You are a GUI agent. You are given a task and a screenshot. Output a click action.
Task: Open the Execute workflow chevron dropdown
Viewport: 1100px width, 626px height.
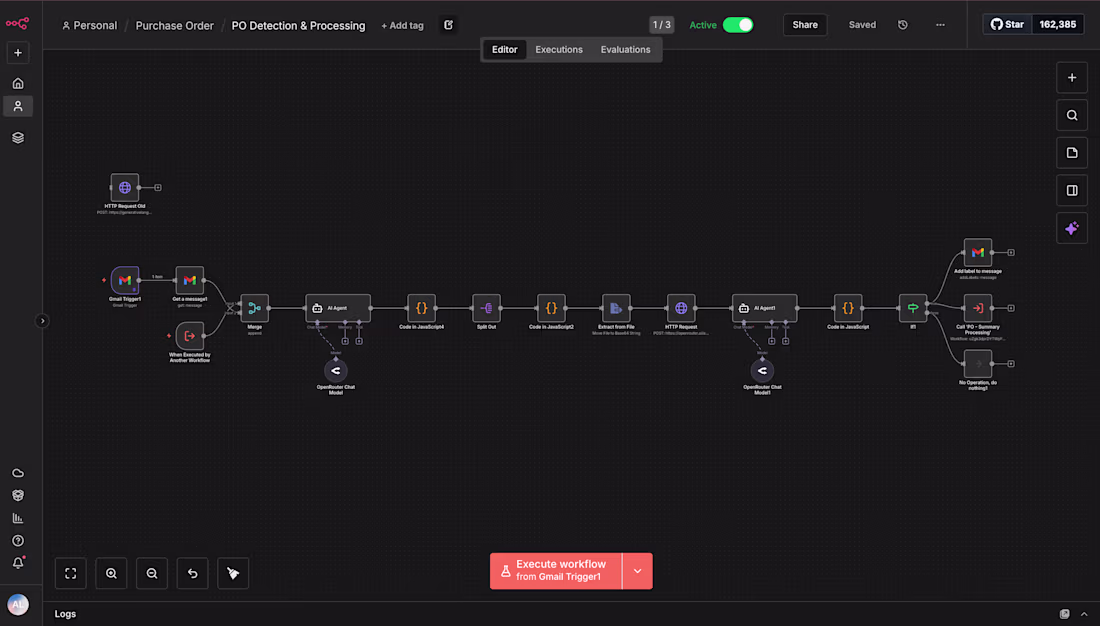[637, 570]
